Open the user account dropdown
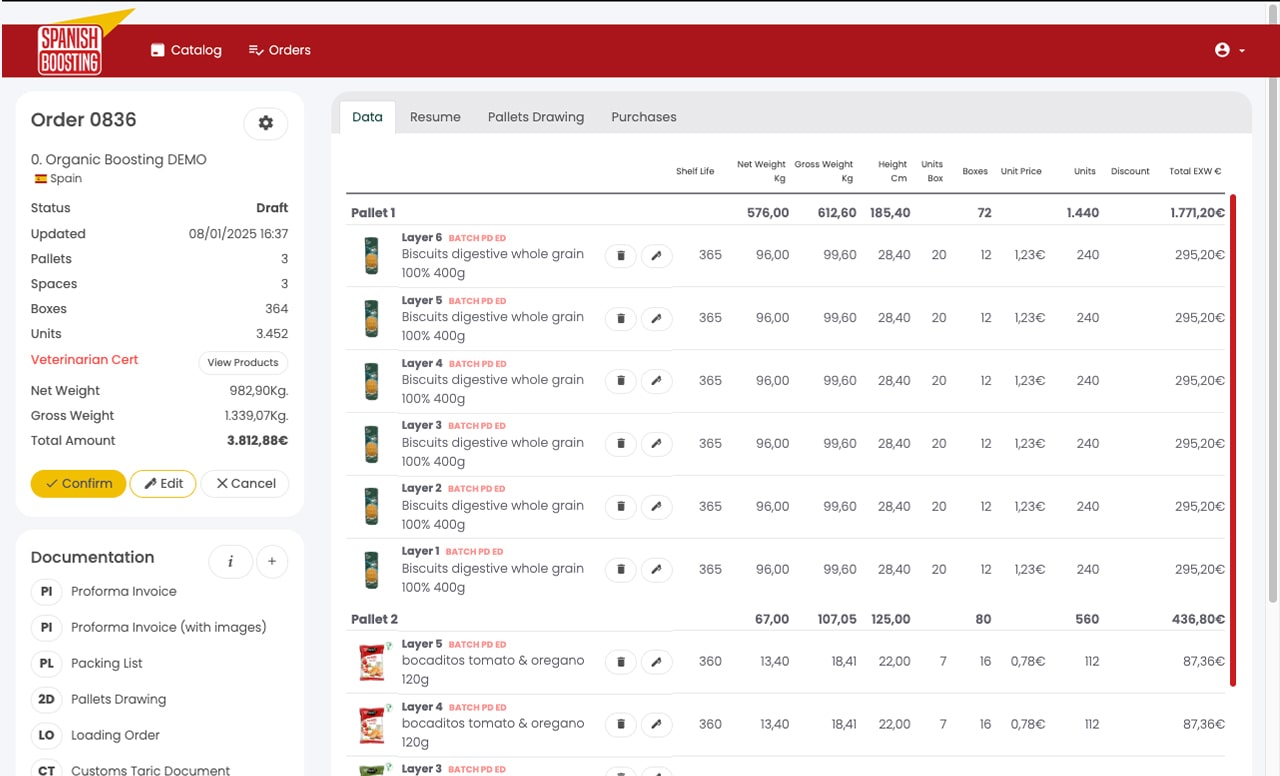Viewport: 1280px width, 776px height. [1229, 50]
